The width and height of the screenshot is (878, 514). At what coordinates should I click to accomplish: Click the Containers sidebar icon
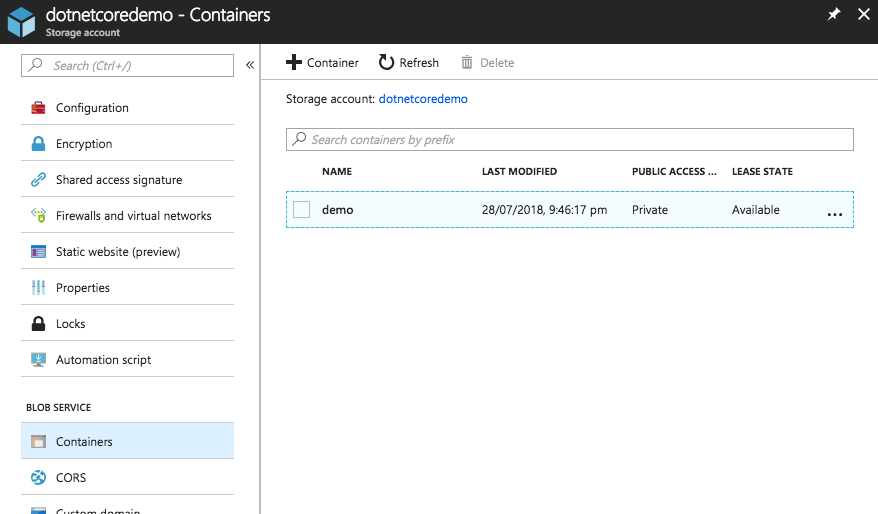(x=38, y=441)
